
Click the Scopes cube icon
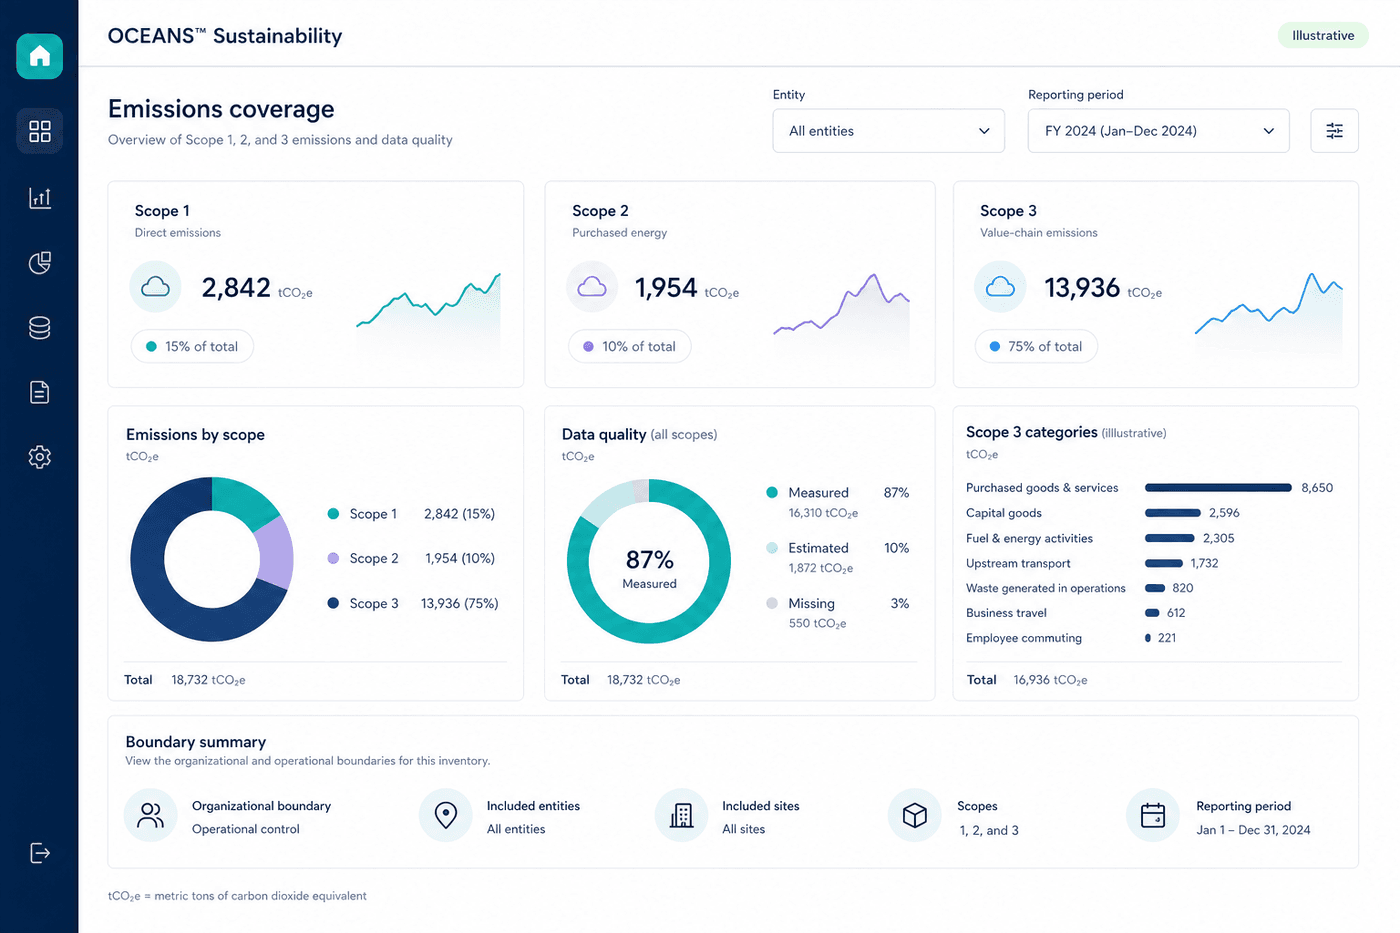click(x=915, y=816)
